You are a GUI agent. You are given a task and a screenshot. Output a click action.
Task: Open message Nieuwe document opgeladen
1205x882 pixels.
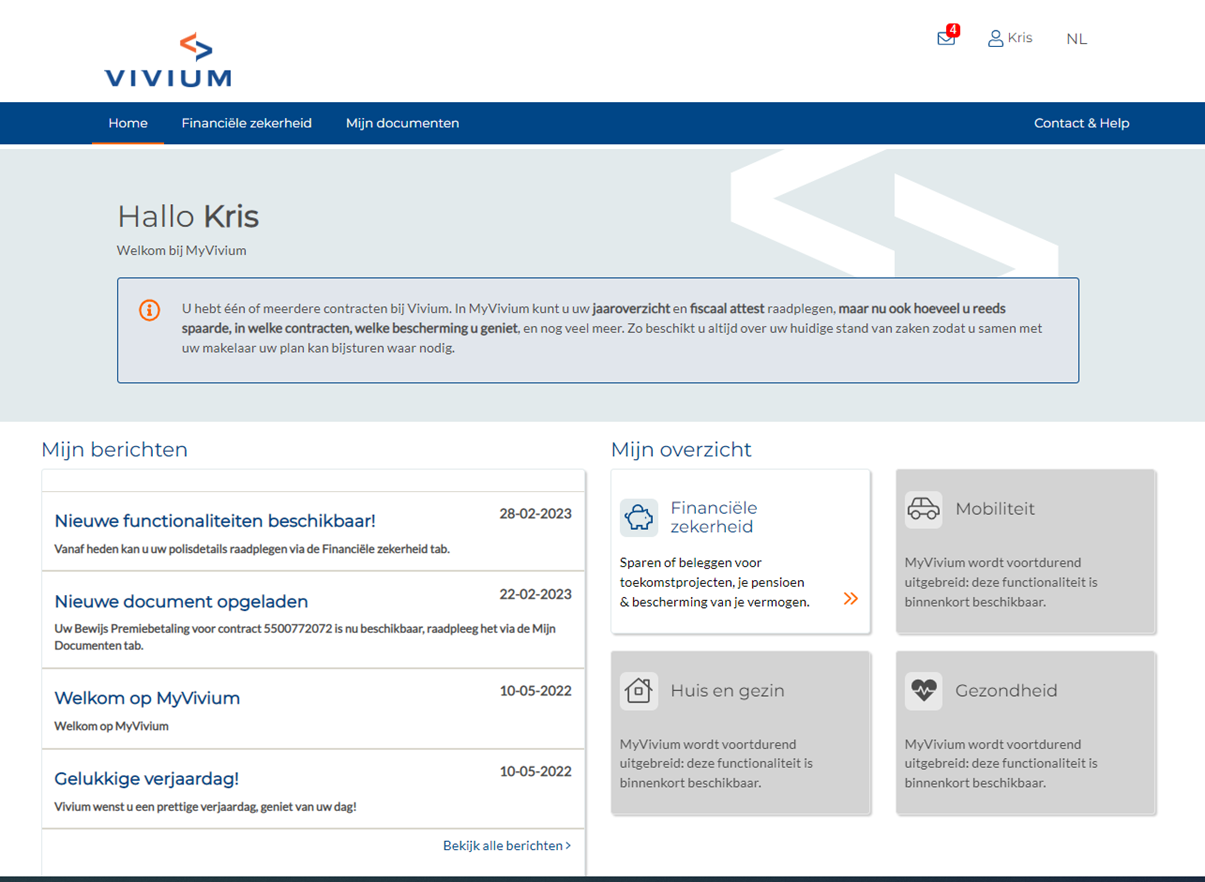click(x=181, y=602)
